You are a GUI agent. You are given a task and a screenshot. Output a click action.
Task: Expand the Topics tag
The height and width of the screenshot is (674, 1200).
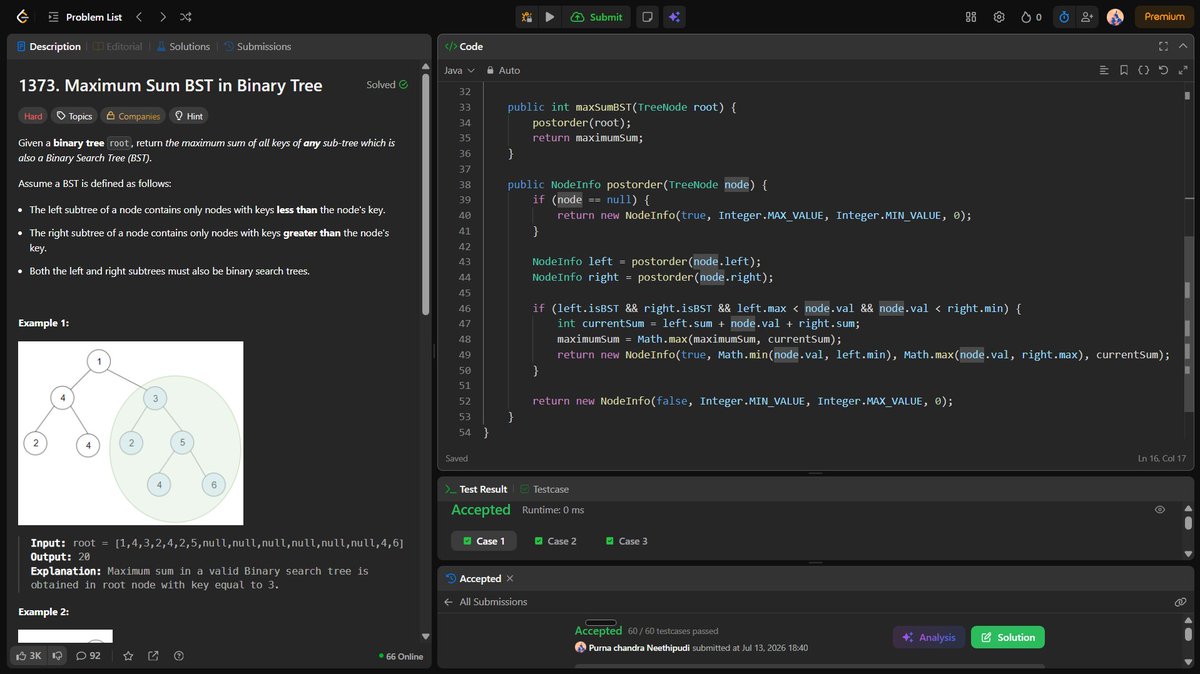pos(74,116)
